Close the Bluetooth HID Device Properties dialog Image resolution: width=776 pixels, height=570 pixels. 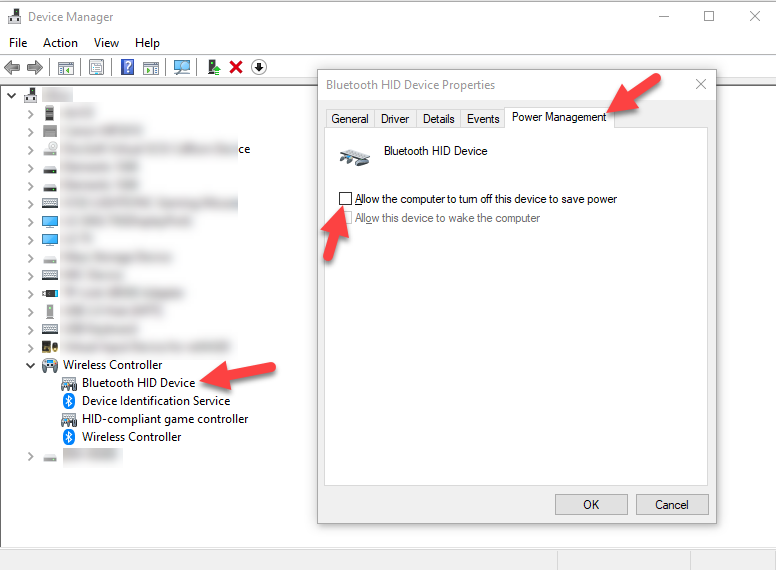click(701, 84)
